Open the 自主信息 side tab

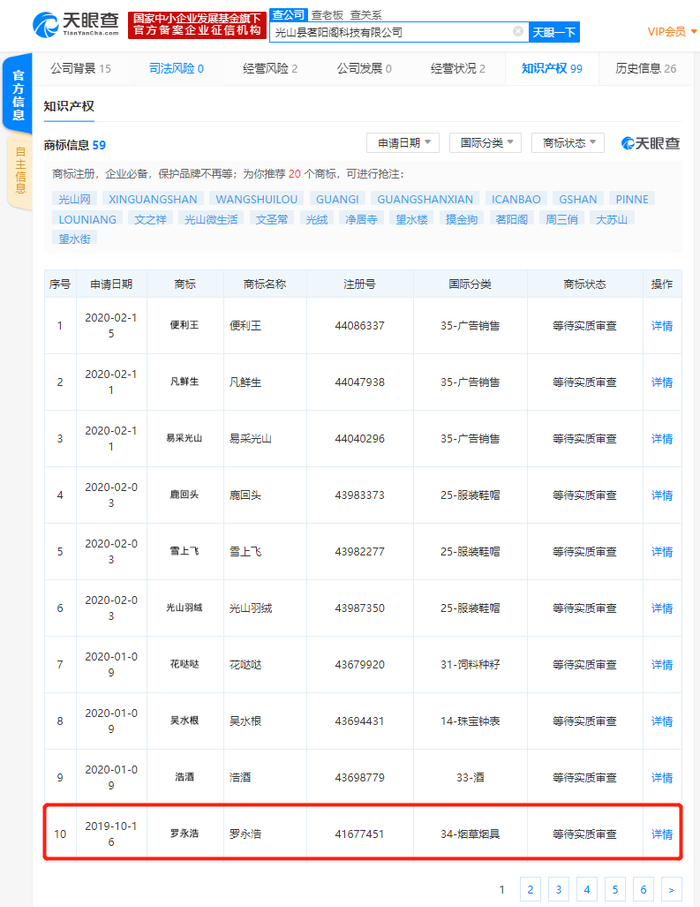tap(19, 169)
